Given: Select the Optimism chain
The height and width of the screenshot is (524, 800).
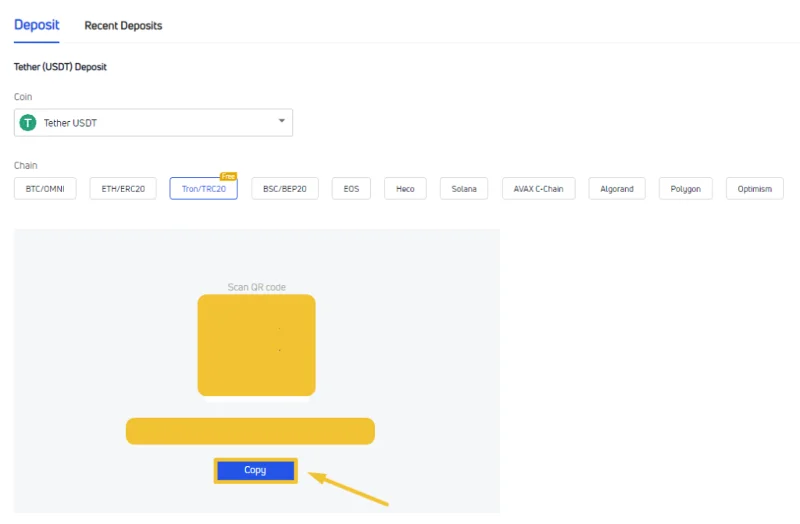Looking at the screenshot, I should [755, 189].
